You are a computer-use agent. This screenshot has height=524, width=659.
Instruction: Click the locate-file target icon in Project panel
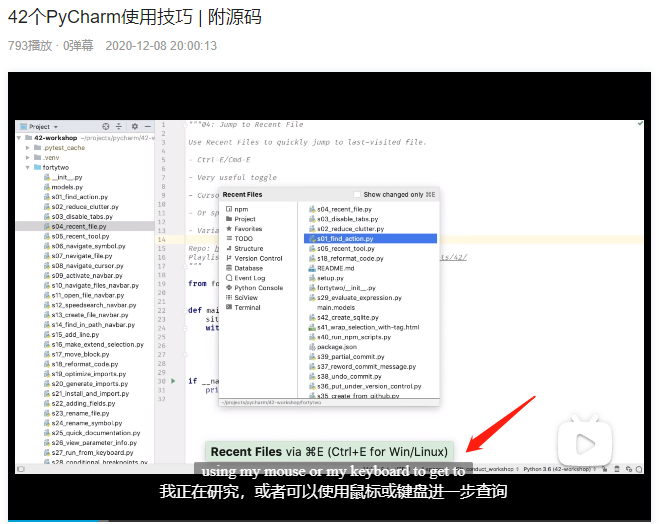(106, 126)
